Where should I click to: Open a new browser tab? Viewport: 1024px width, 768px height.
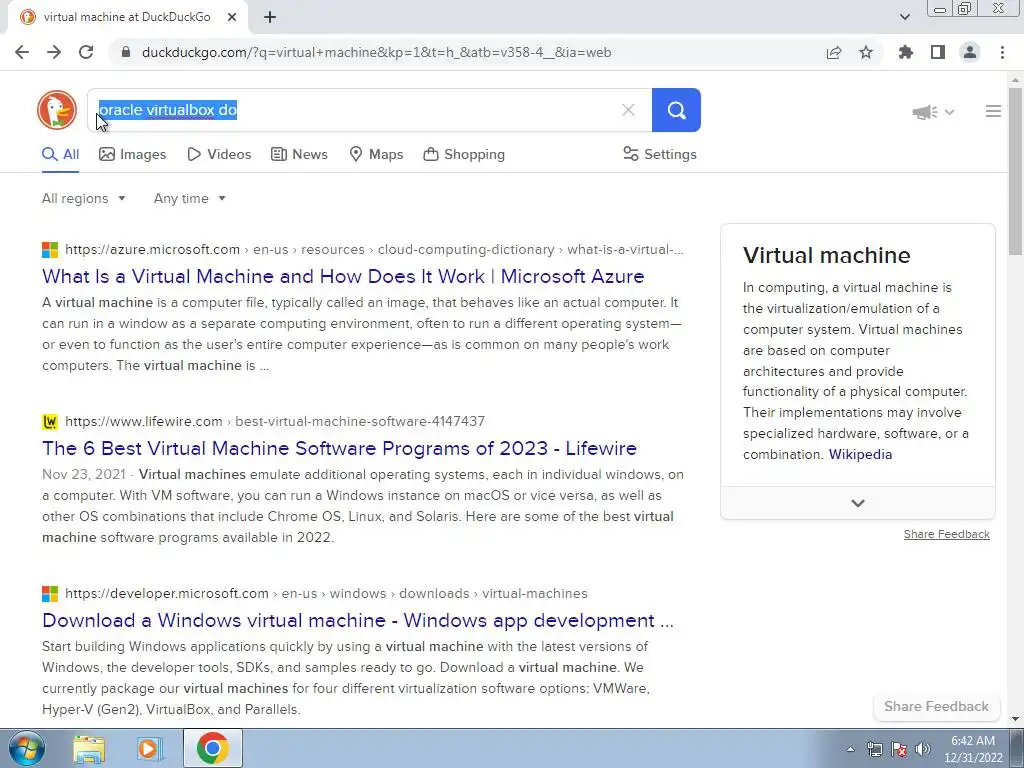(x=270, y=17)
